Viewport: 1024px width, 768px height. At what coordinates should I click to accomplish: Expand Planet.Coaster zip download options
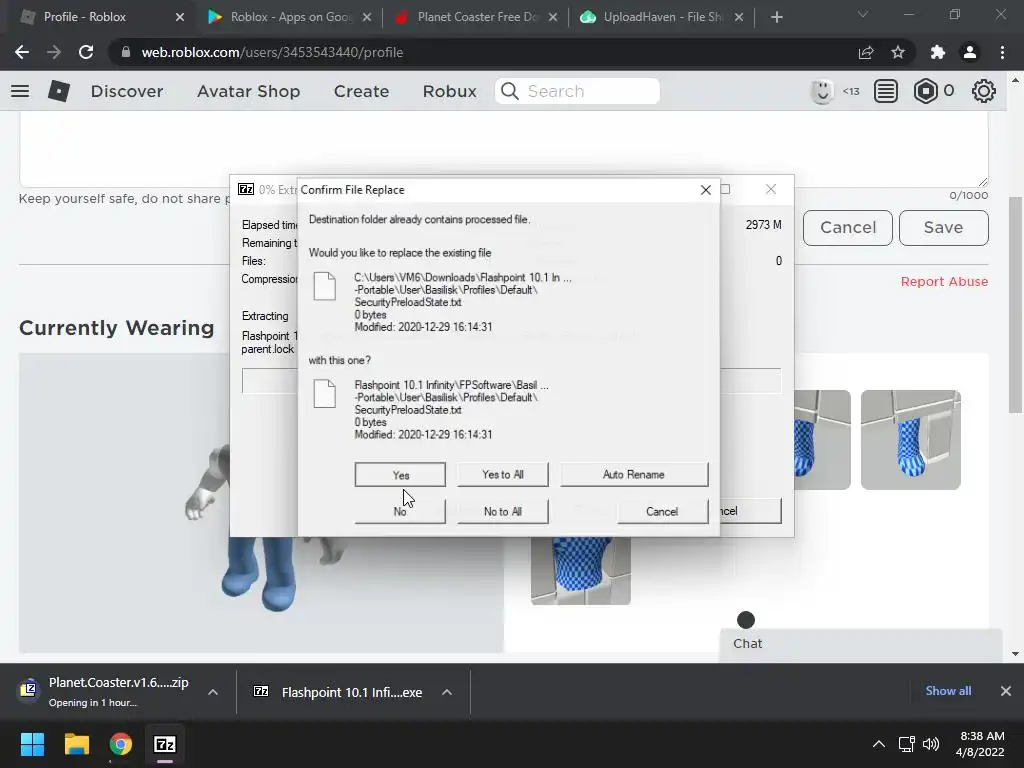[x=213, y=692]
